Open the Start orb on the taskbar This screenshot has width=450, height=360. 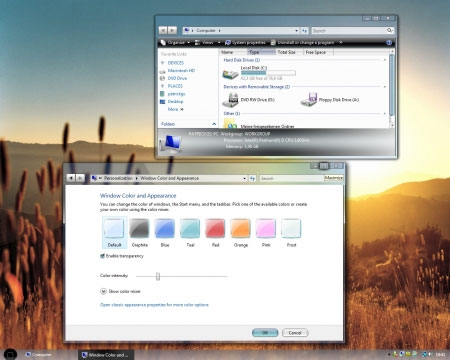(x=10, y=354)
